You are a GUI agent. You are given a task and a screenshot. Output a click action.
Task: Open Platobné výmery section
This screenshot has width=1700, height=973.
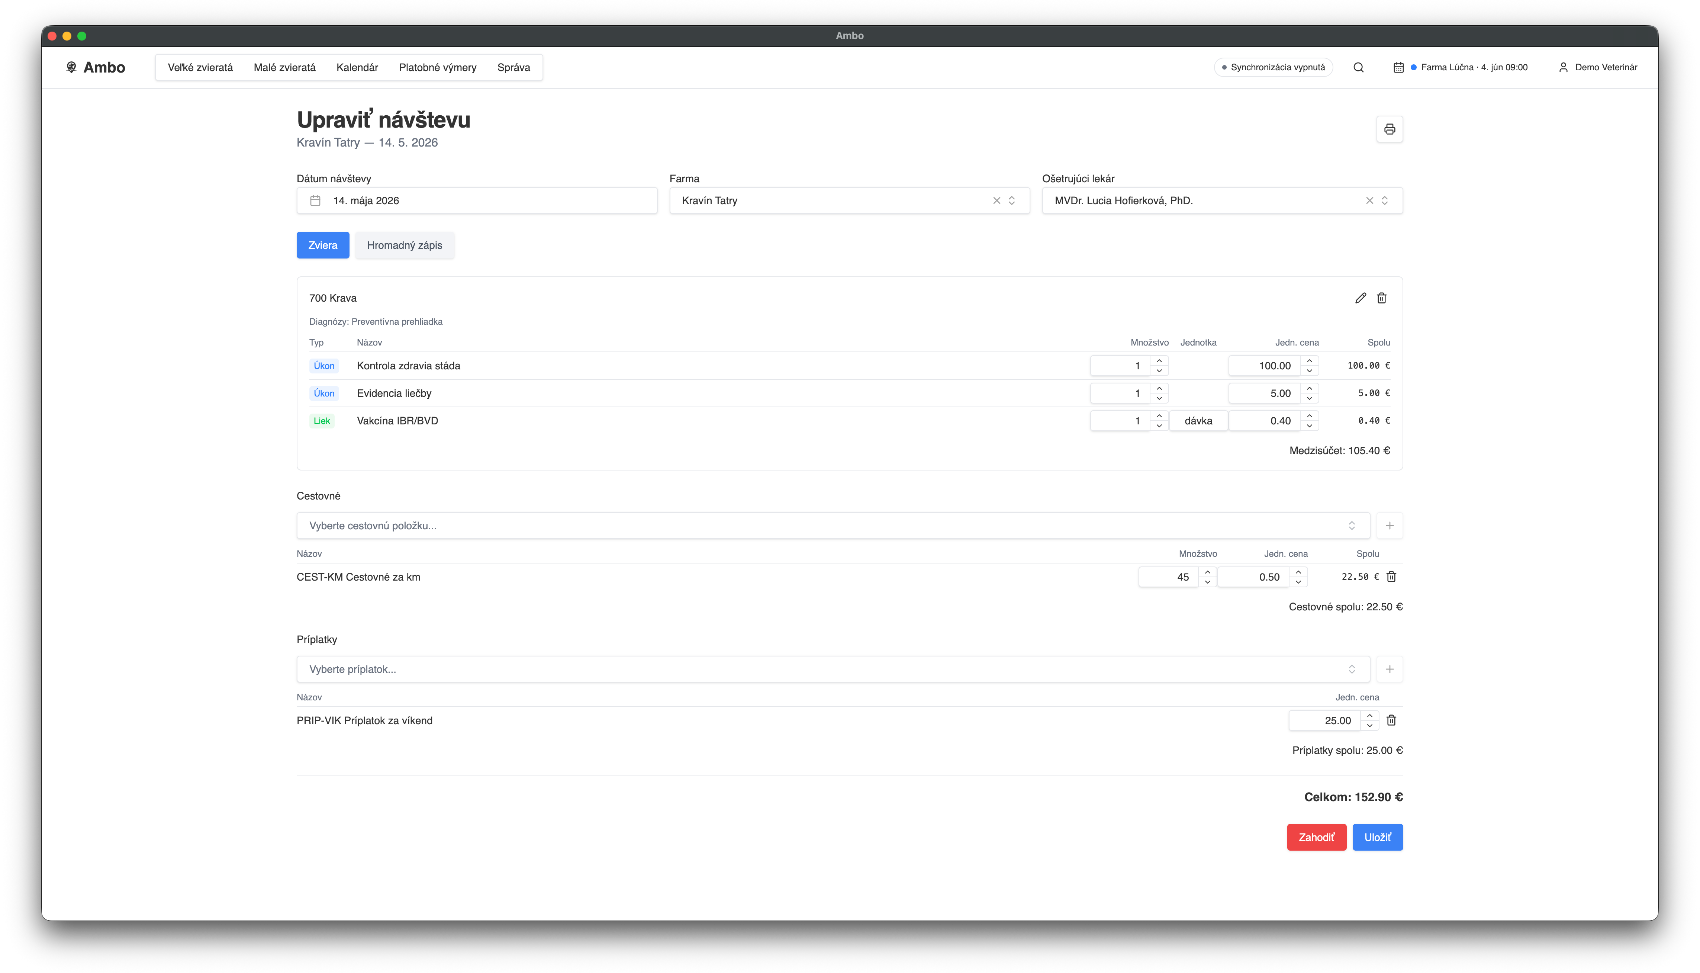(x=438, y=68)
